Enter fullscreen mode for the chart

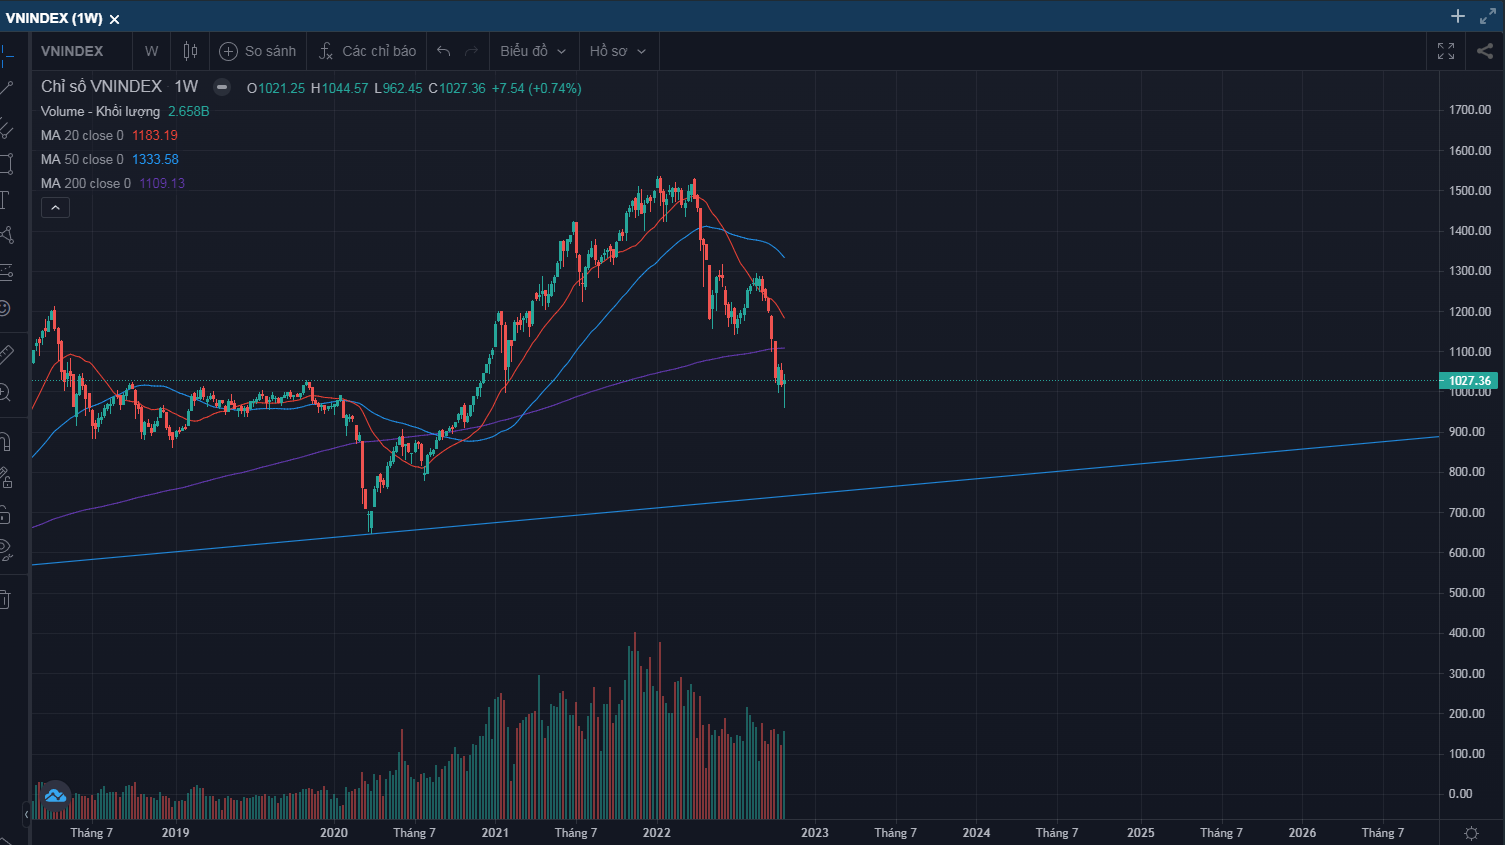1446,51
